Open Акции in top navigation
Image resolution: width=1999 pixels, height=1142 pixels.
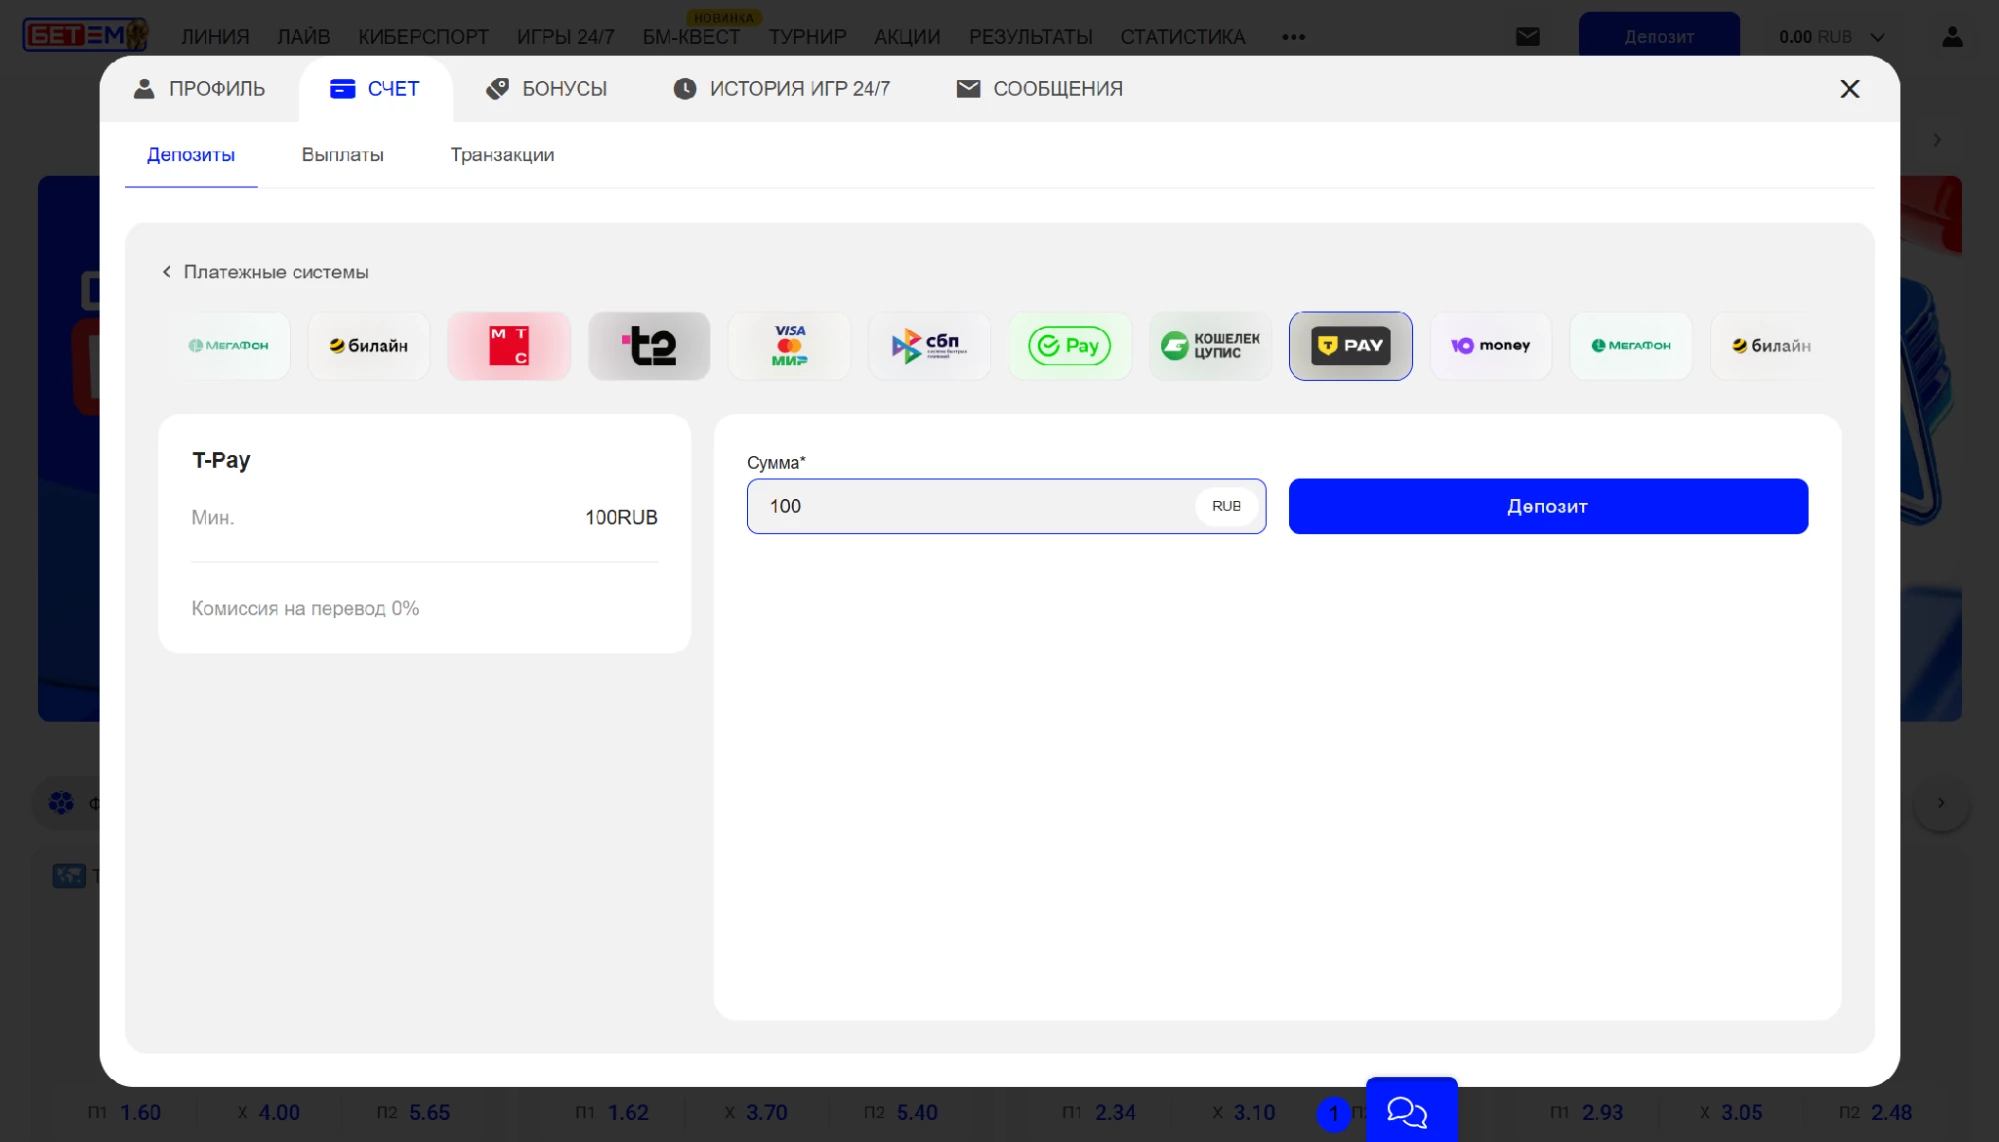point(907,37)
